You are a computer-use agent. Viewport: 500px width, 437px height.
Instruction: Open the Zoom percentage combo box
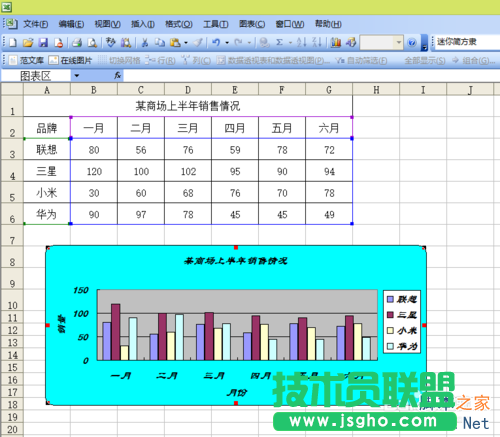pyautogui.click(x=382, y=43)
